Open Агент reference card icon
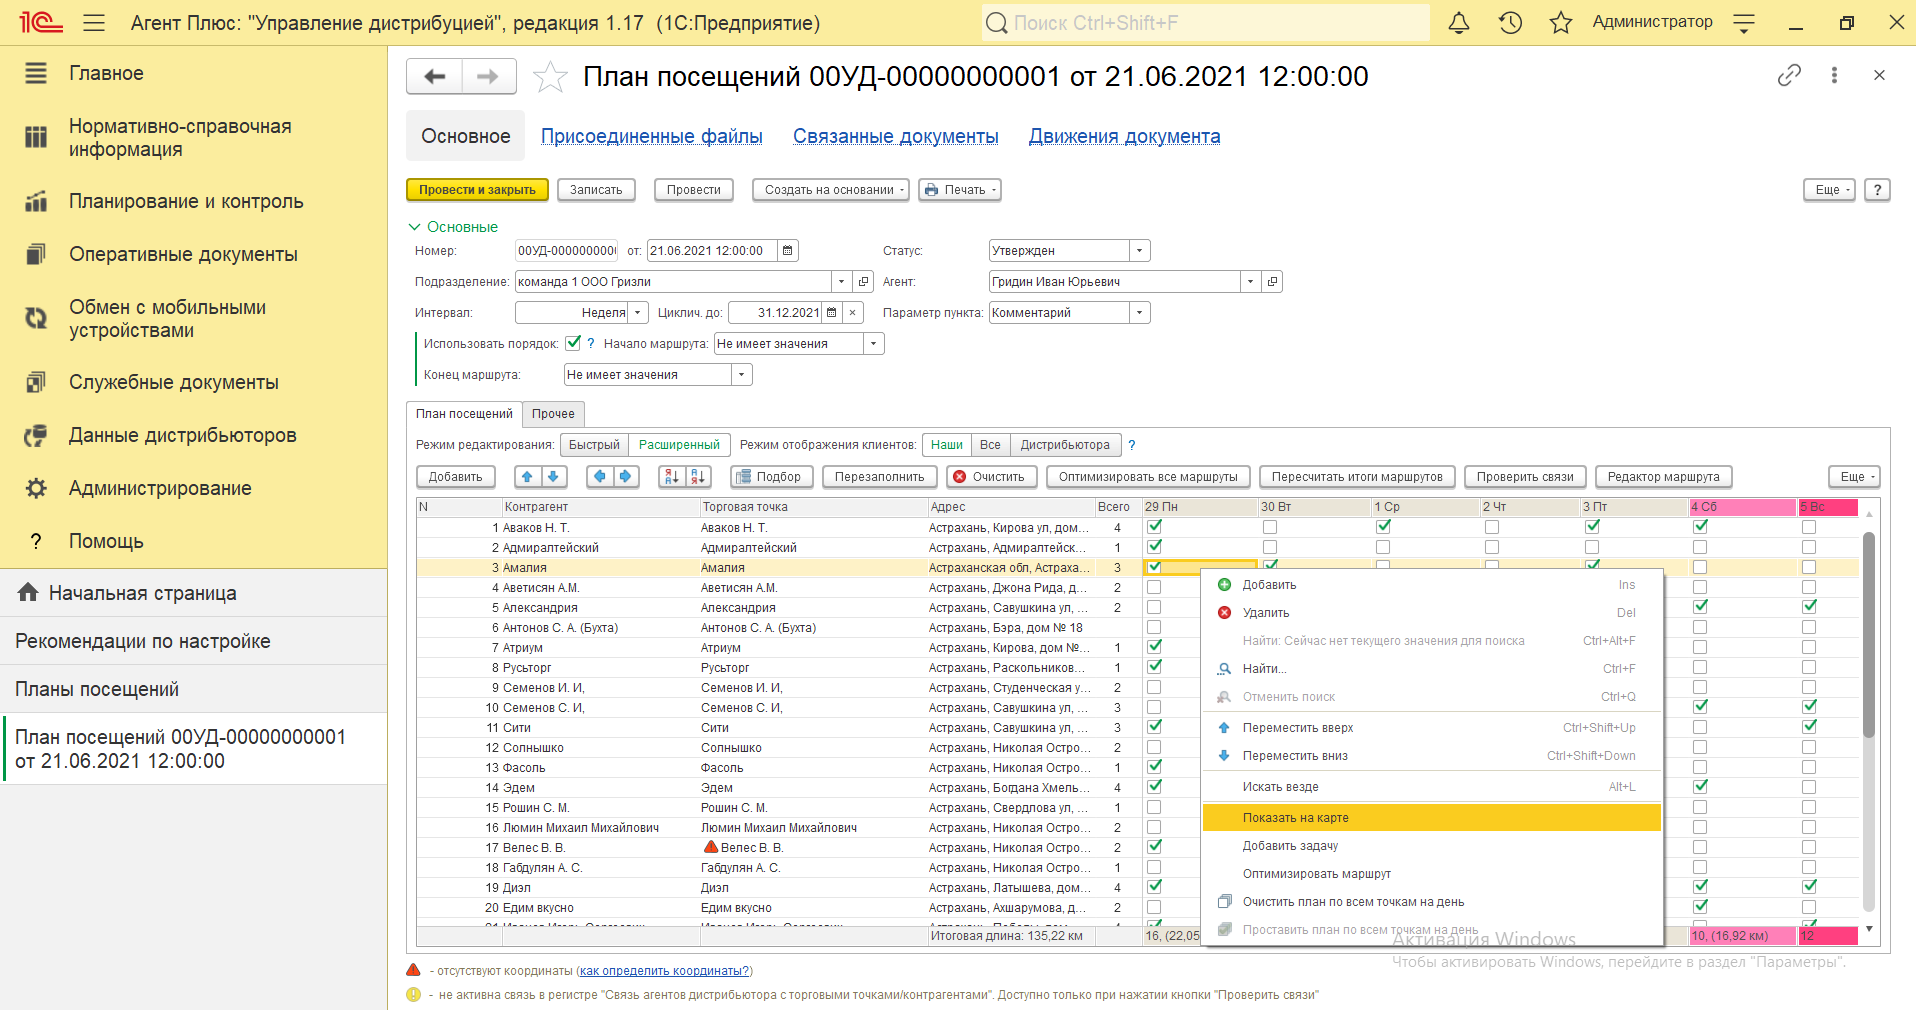Image resolution: width=1916 pixels, height=1010 pixels. 1272,282
